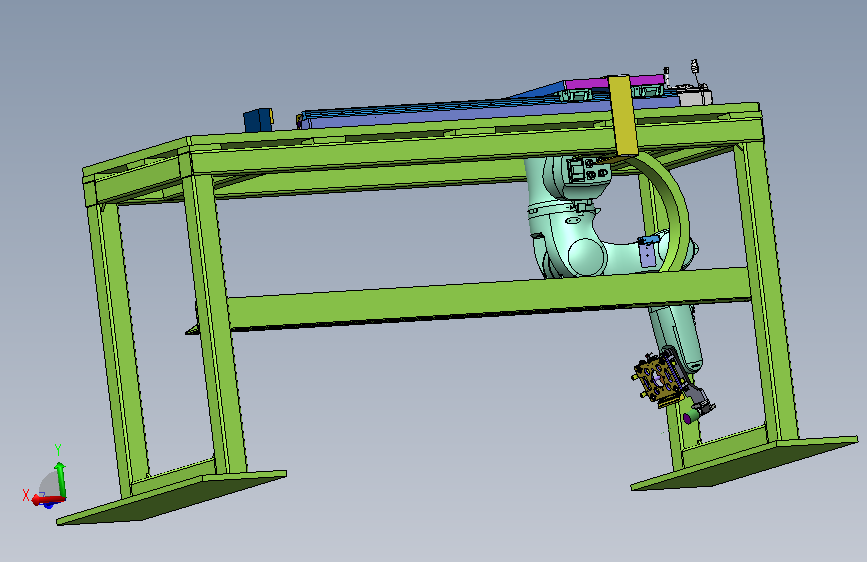Select the left green base plate
The height and width of the screenshot is (562, 867).
click(x=171, y=497)
